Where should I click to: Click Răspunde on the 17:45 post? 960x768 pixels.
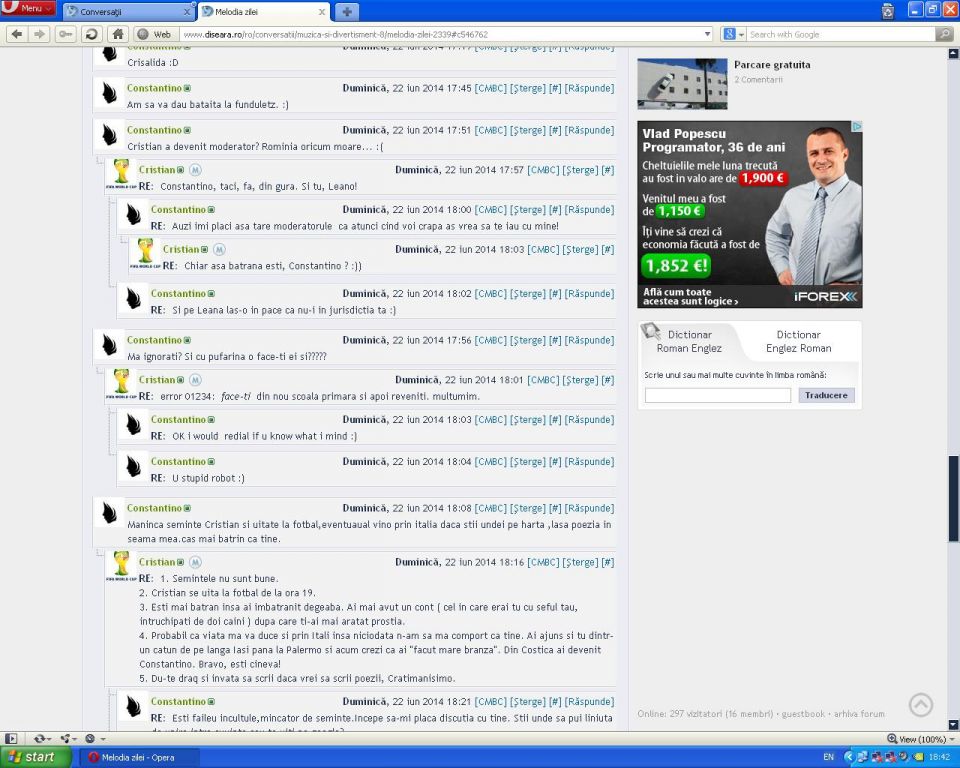click(x=589, y=88)
